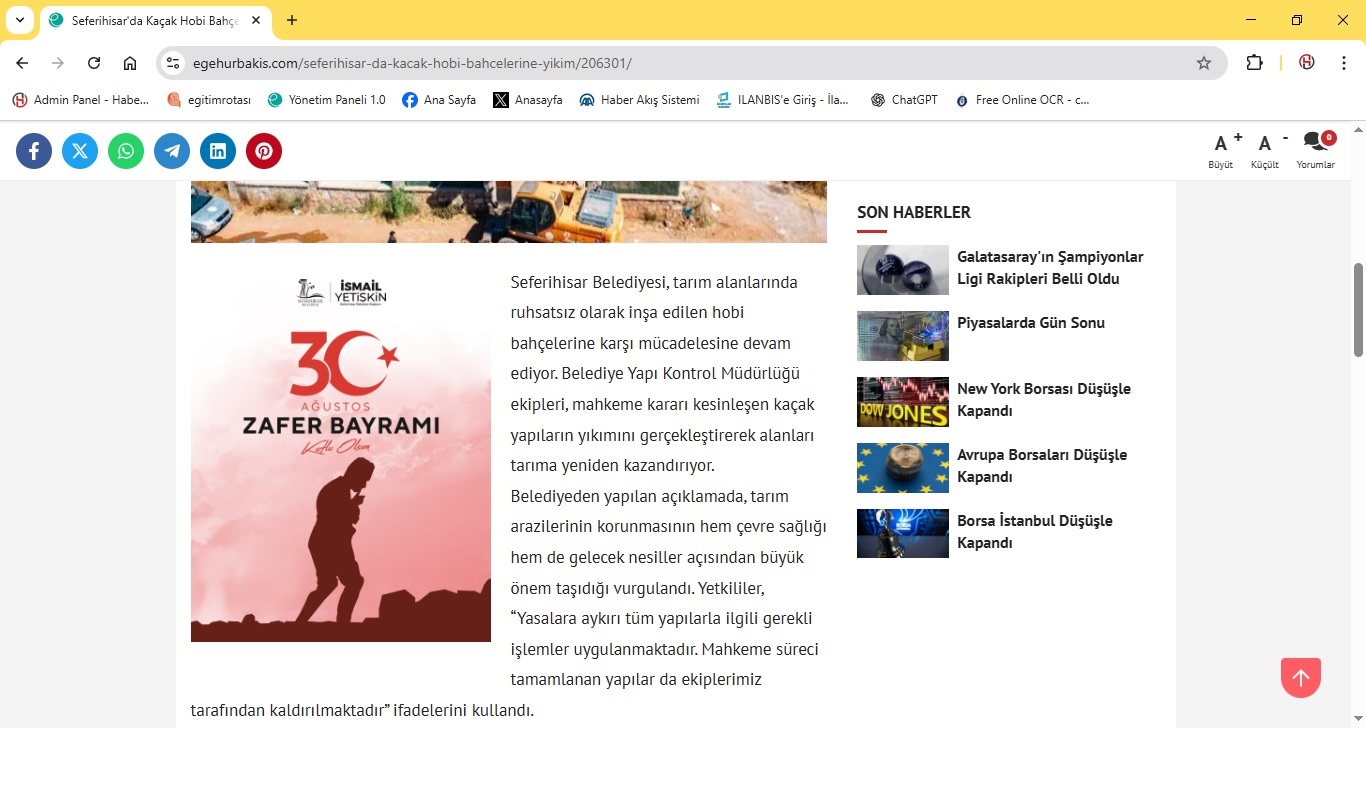Screen dimensions: 1366x810
Task: Open New York Borsası Düşüşle Kapandı link
Action: [1043, 400]
